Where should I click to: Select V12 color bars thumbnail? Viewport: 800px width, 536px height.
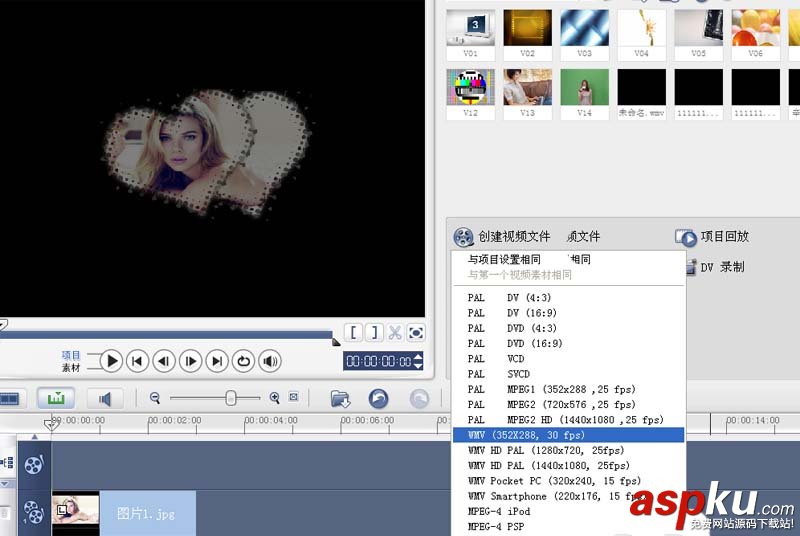(470, 94)
